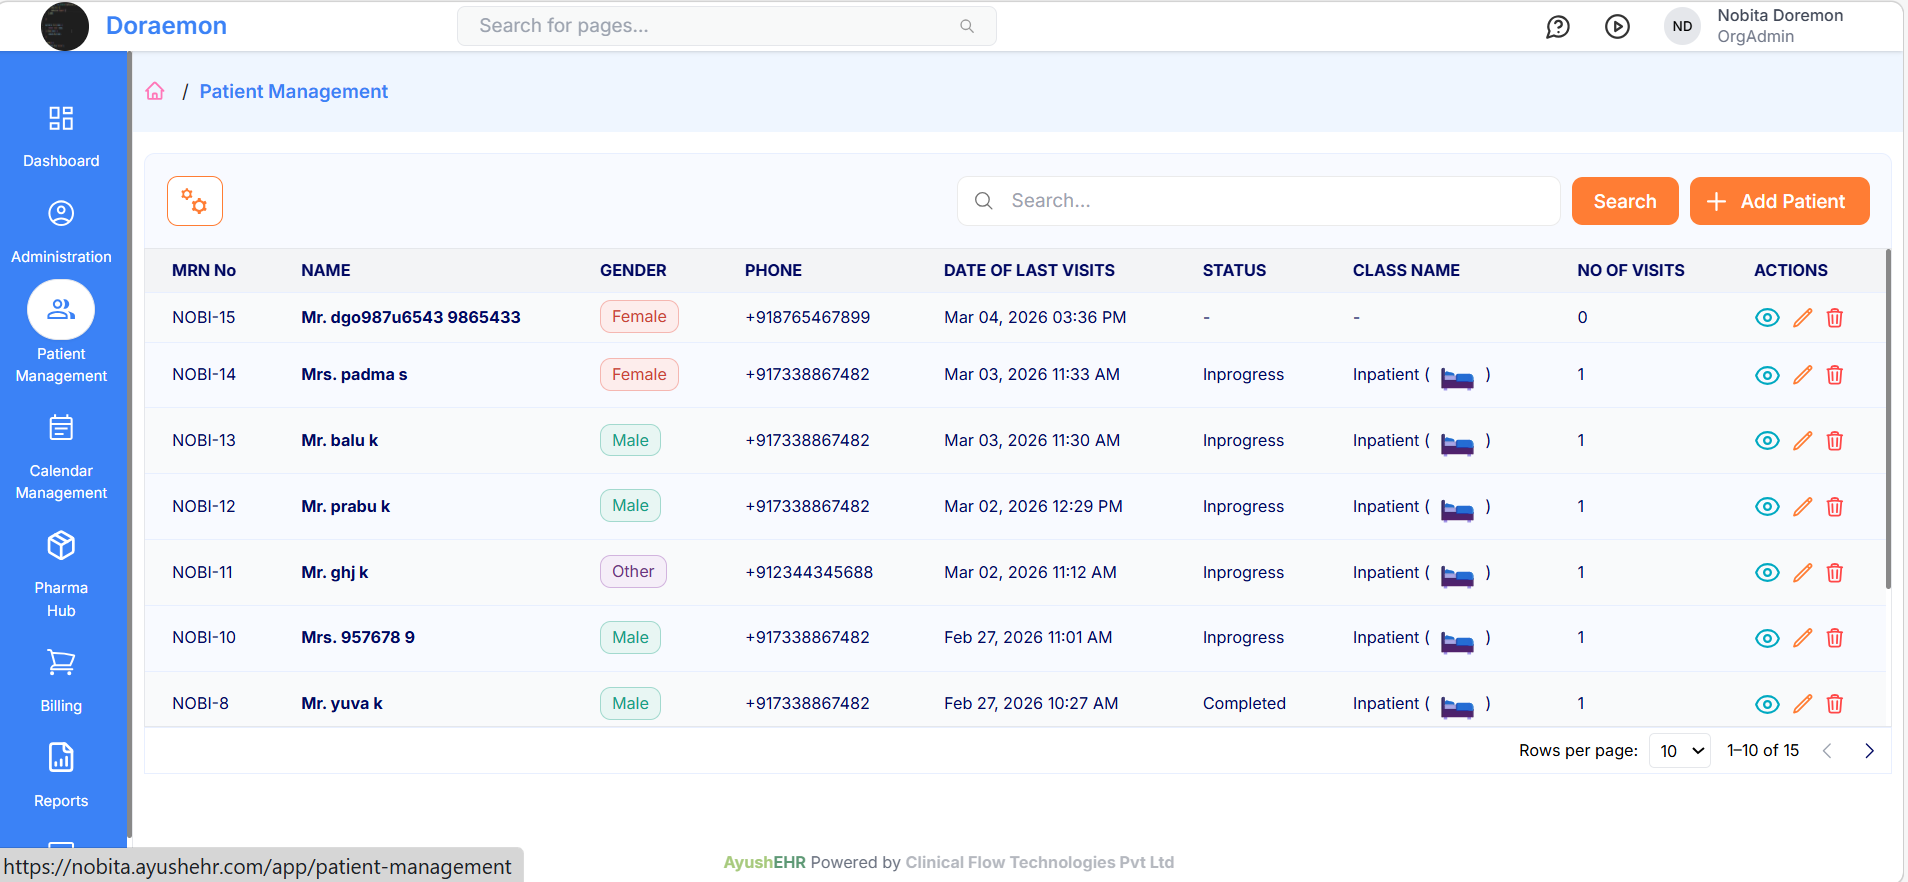Click the play tutorial icon in header
Image resolution: width=1908 pixels, height=882 pixels.
1617,27
